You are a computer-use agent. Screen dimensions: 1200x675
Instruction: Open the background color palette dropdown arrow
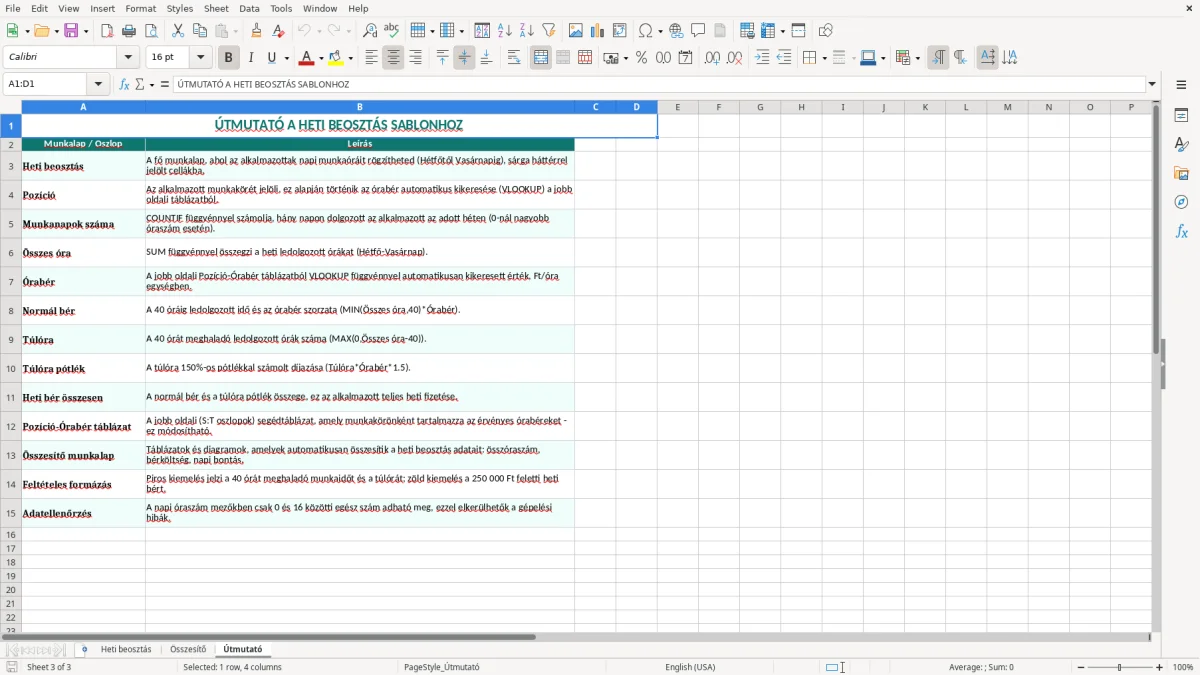350,58
